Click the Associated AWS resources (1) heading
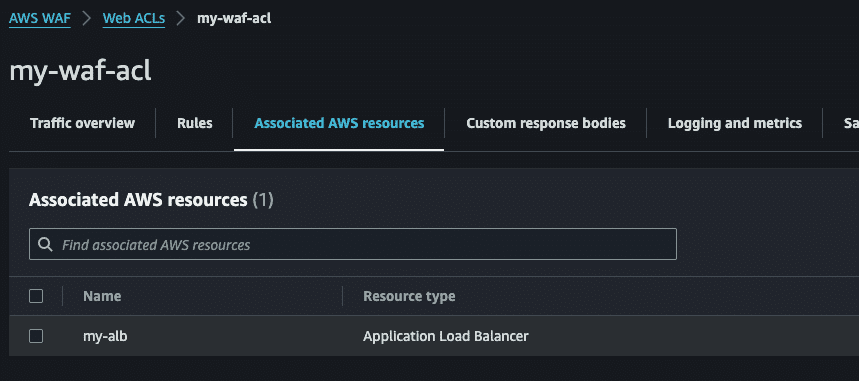The width and height of the screenshot is (859, 381). click(x=151, y=200)
